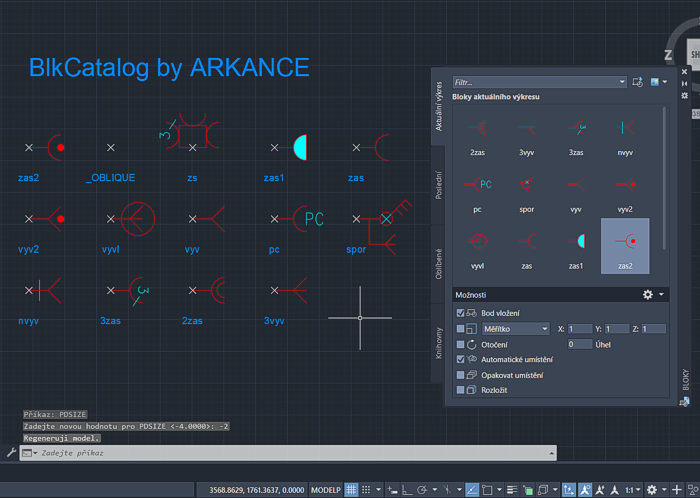Toggle object snap tracking in status bar

(x=471, y=490)
